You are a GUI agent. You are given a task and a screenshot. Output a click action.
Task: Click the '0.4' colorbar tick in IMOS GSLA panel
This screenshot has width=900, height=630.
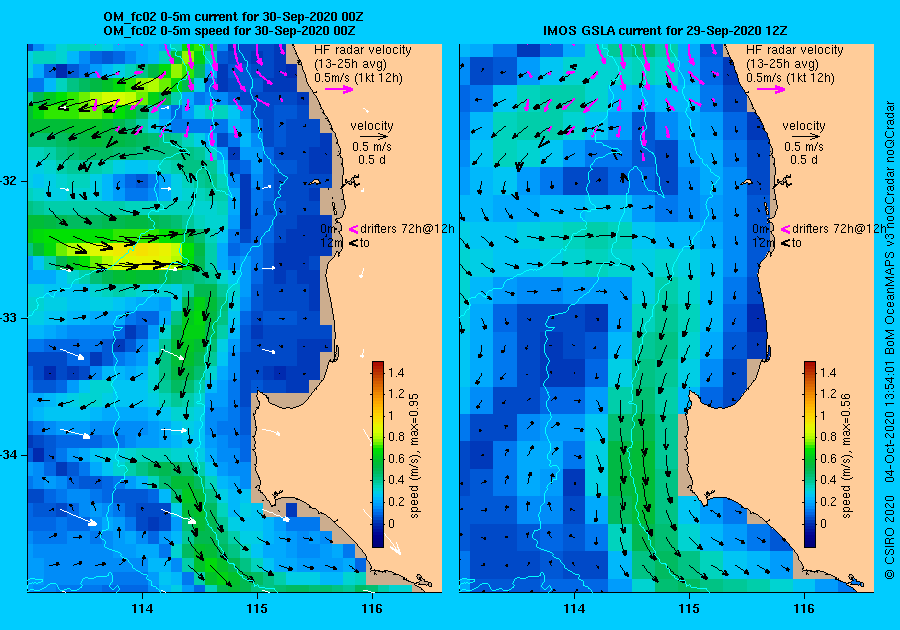(x=828, y=480)
